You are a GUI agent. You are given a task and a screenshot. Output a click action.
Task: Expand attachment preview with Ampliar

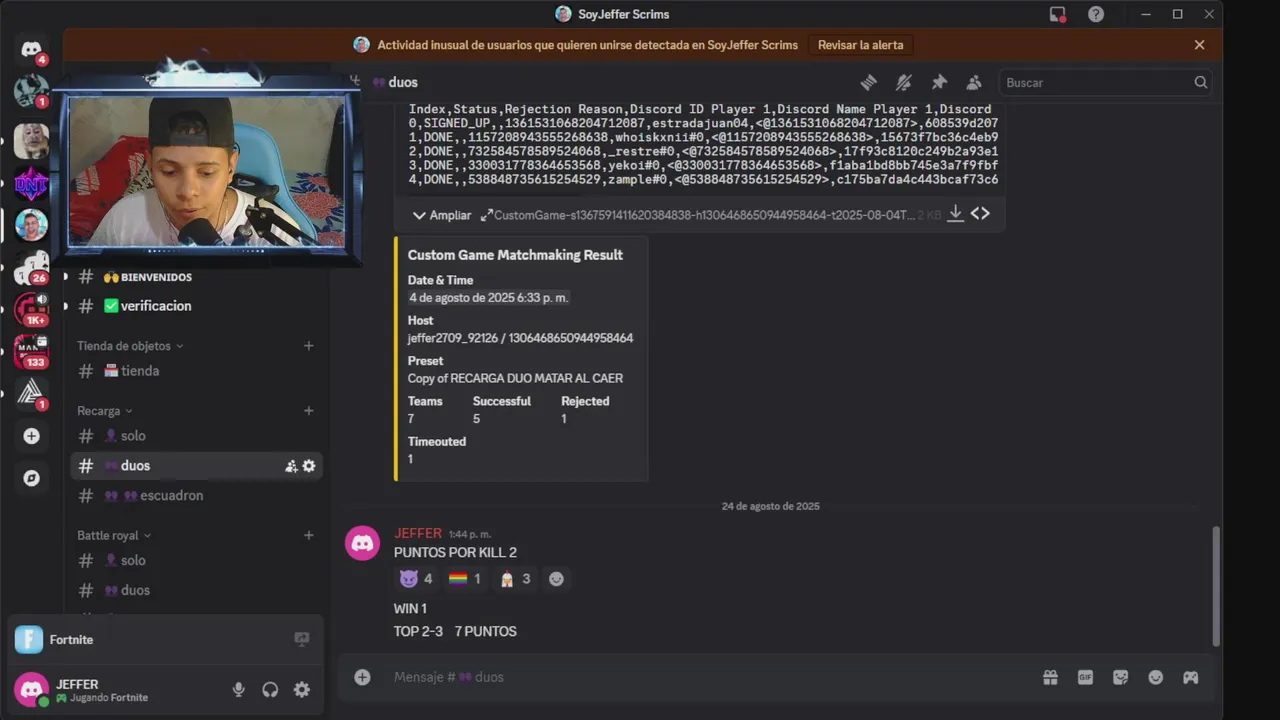(x=441, y=215)
